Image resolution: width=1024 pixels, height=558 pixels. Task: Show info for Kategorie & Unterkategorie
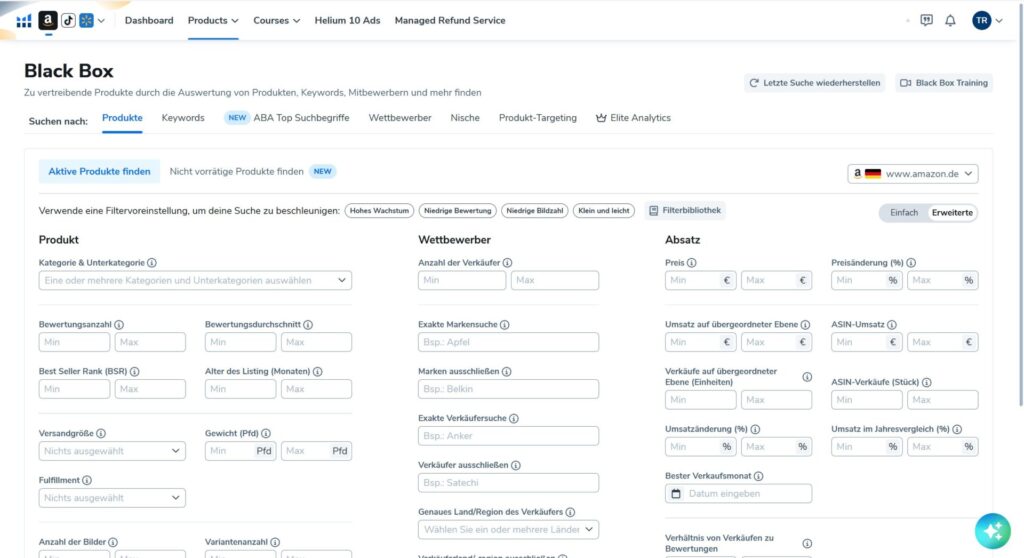(x=152, y=263)
